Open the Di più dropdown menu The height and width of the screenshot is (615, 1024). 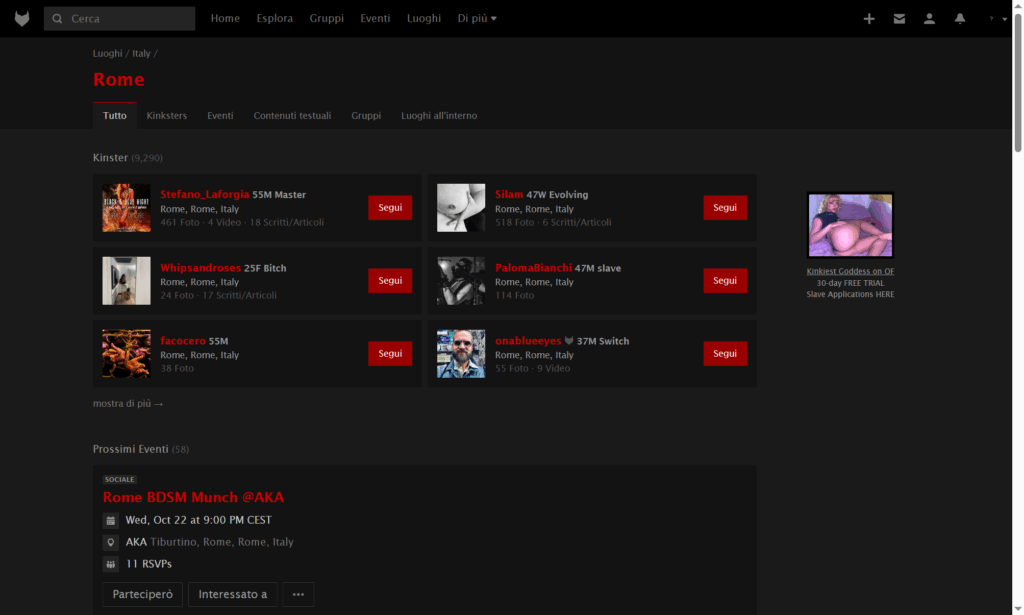[477, 18]
